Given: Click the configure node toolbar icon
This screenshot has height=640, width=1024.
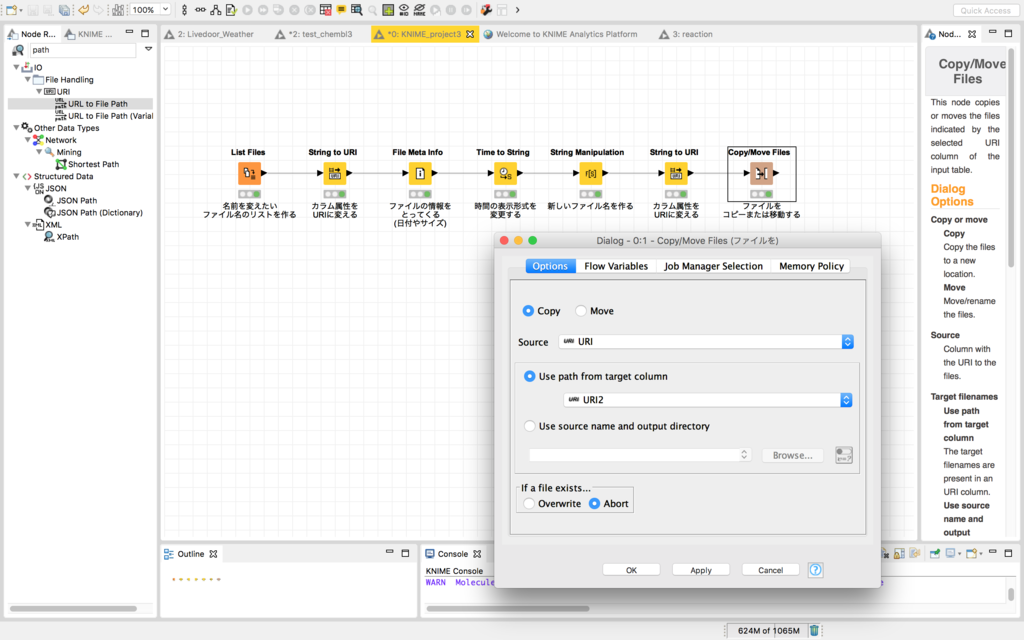Looking at the screenshot, I should point(231,10).
